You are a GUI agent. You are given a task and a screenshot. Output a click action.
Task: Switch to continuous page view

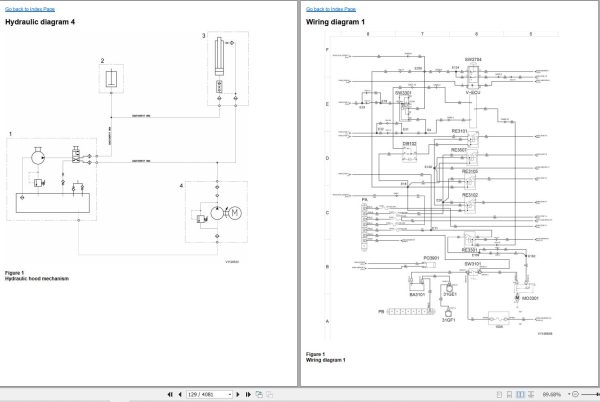tap(509, 394)
